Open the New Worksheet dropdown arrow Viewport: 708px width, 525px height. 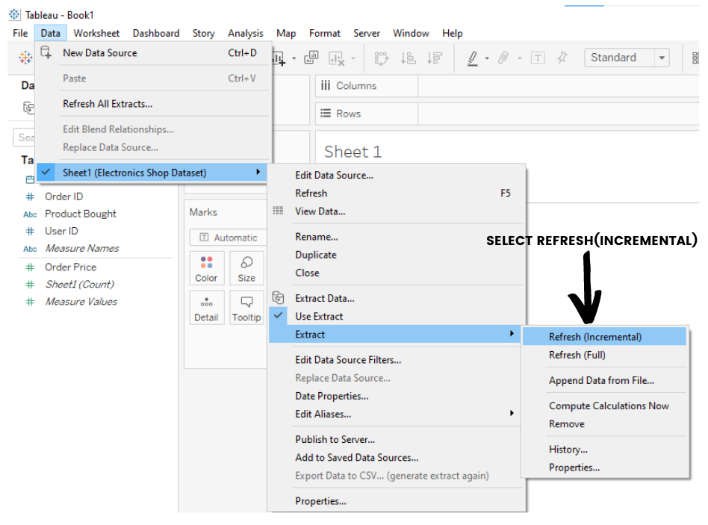pyautogui.click(x=294, y=58)
